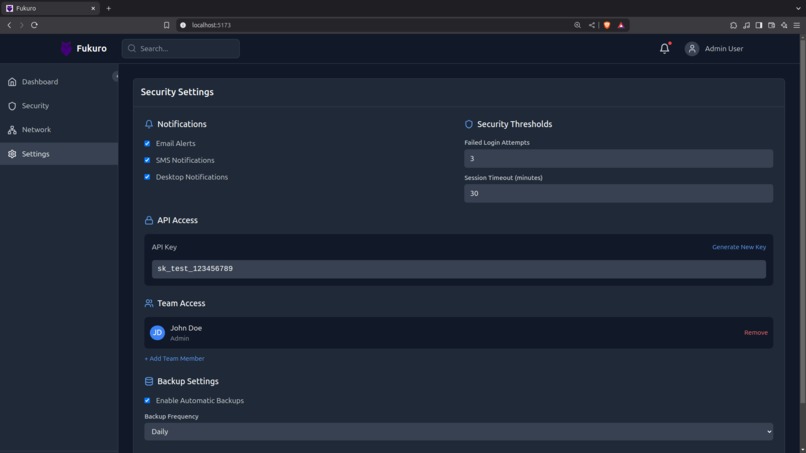Click the JD avatar for John Doe
The height and width of the screenshot is (453, 806).
[157, 333]
